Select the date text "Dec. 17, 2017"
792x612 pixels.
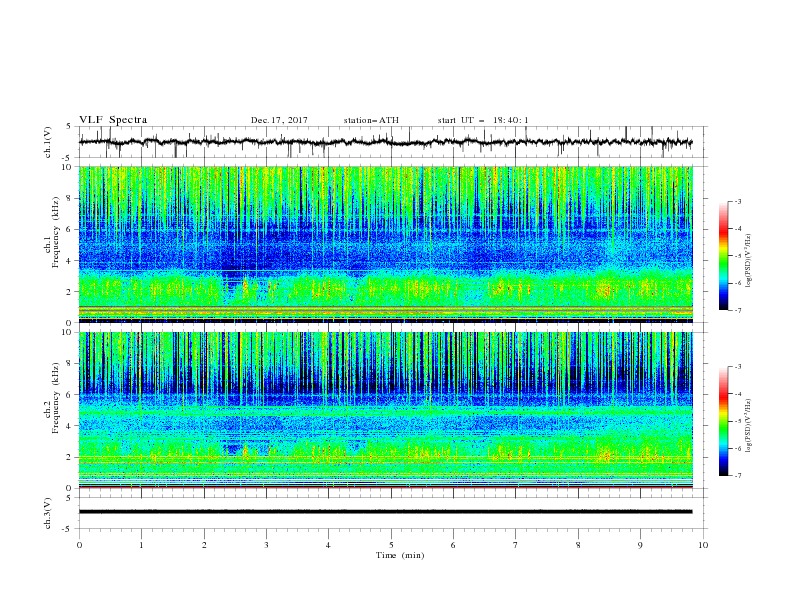tap(279, 120)
